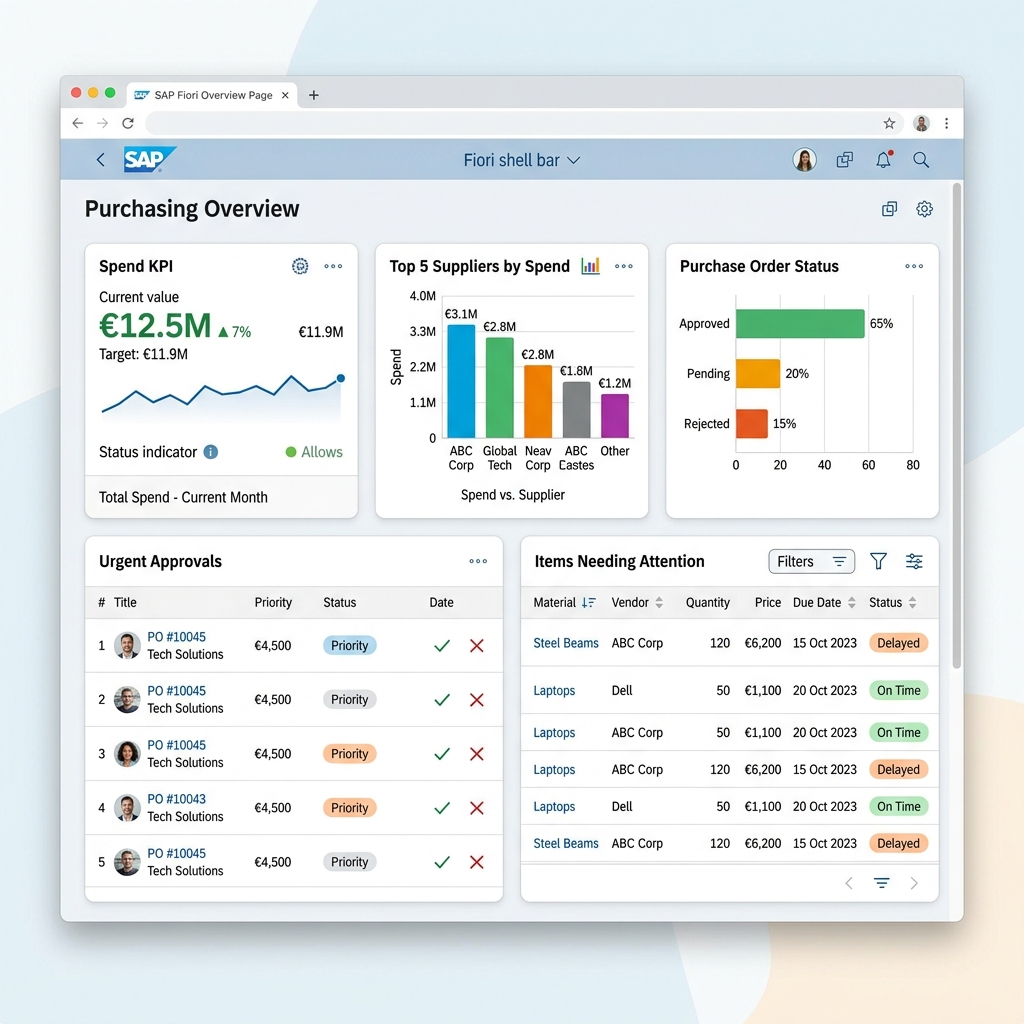Go back using shell bar back arrow
This screenshot has width=1024, height=1024.
(x=101, y=159)
